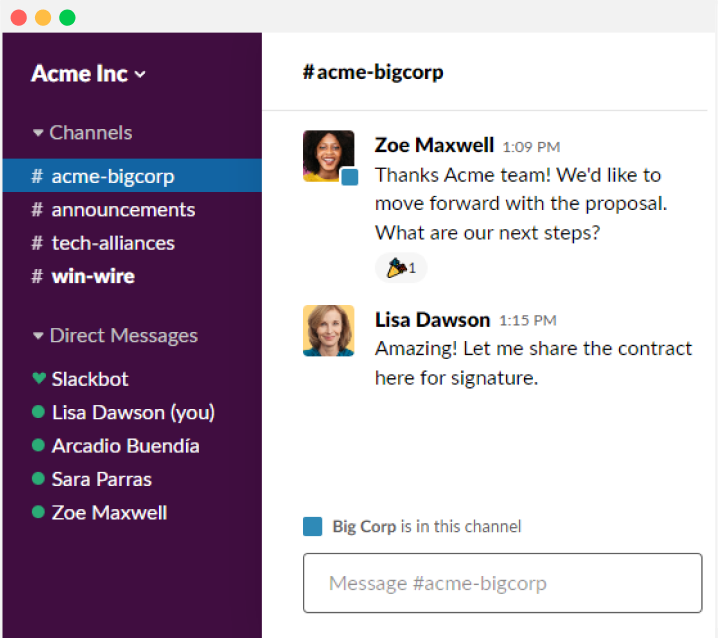Image resolution: width=718 pixels, height=638 pixels.
Task: Click Lisa Dawson's profile avatar
Action: pos(328,331)
